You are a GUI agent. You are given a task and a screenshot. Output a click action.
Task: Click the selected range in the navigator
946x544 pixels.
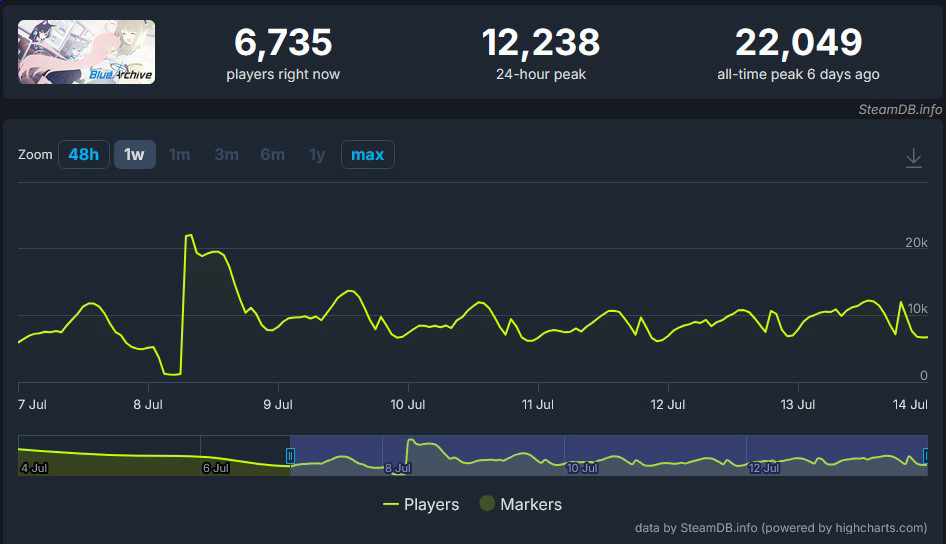point(609,455)
